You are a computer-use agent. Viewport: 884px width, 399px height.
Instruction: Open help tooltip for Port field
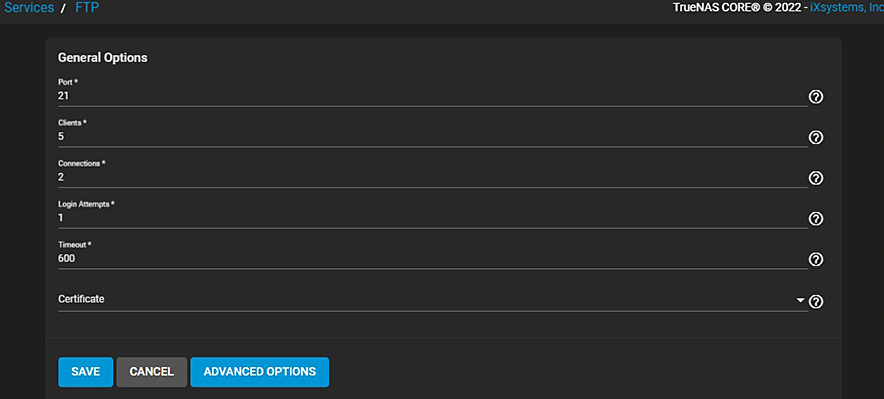816,97
